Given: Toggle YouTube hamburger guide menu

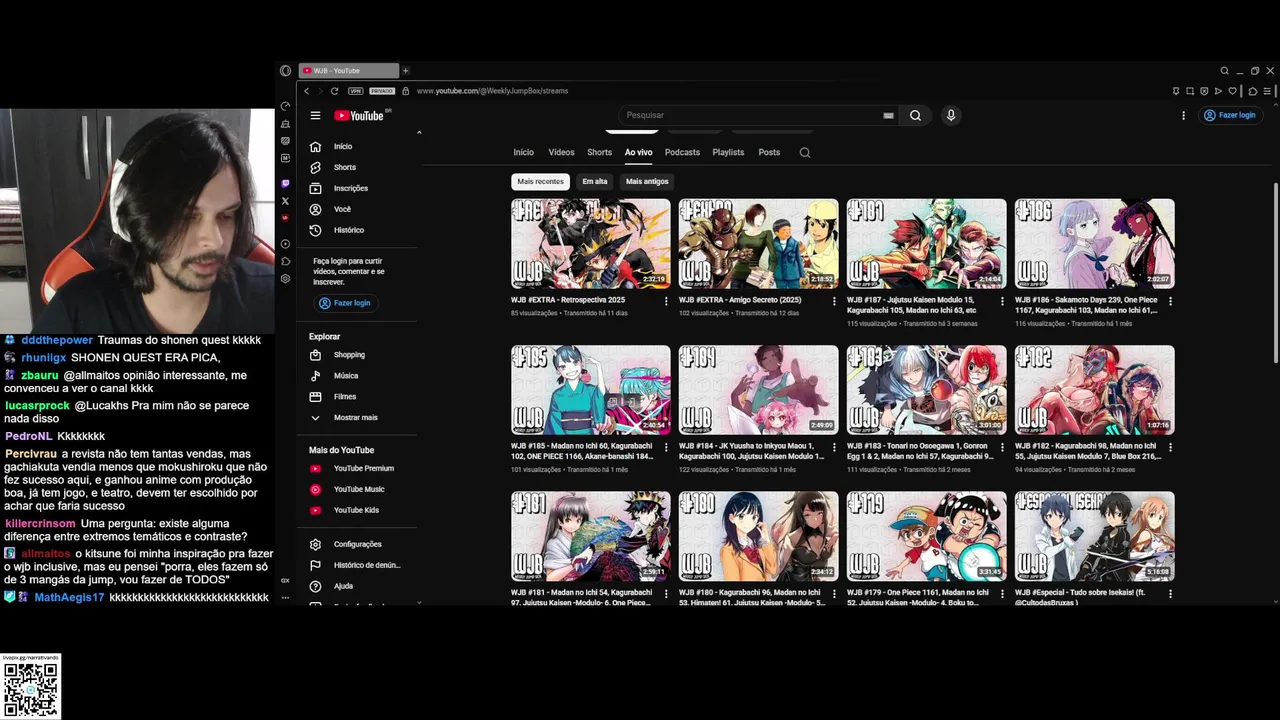Looking at the screenshot, I should pos(315,116).
